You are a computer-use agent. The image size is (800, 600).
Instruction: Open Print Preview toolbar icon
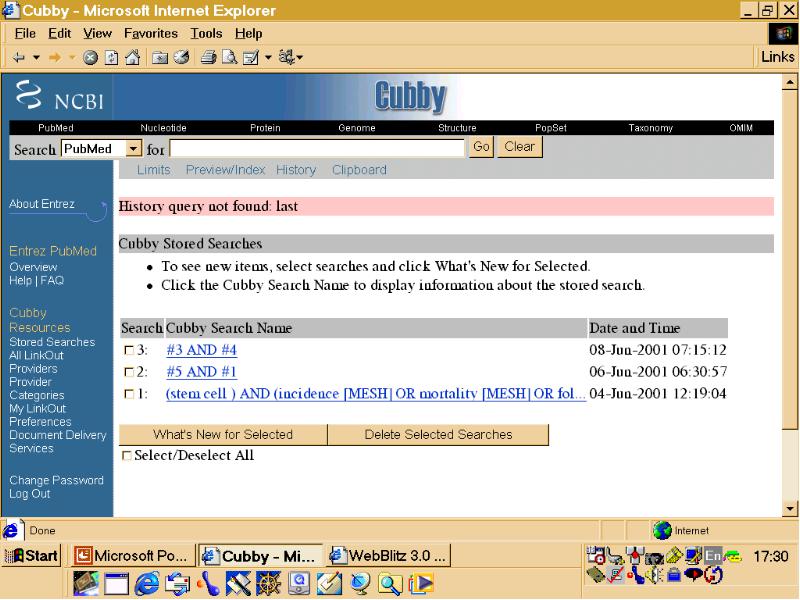coord(229,57)
